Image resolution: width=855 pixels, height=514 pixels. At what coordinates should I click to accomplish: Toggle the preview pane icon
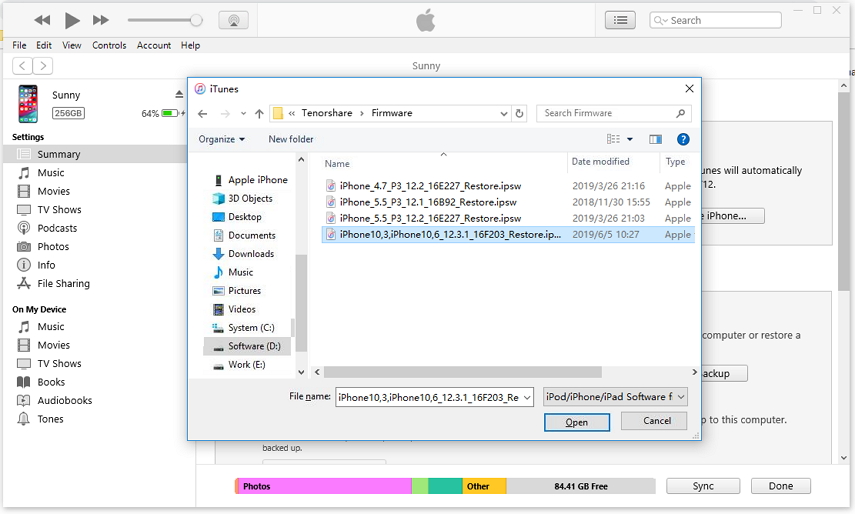click(655, 140)
